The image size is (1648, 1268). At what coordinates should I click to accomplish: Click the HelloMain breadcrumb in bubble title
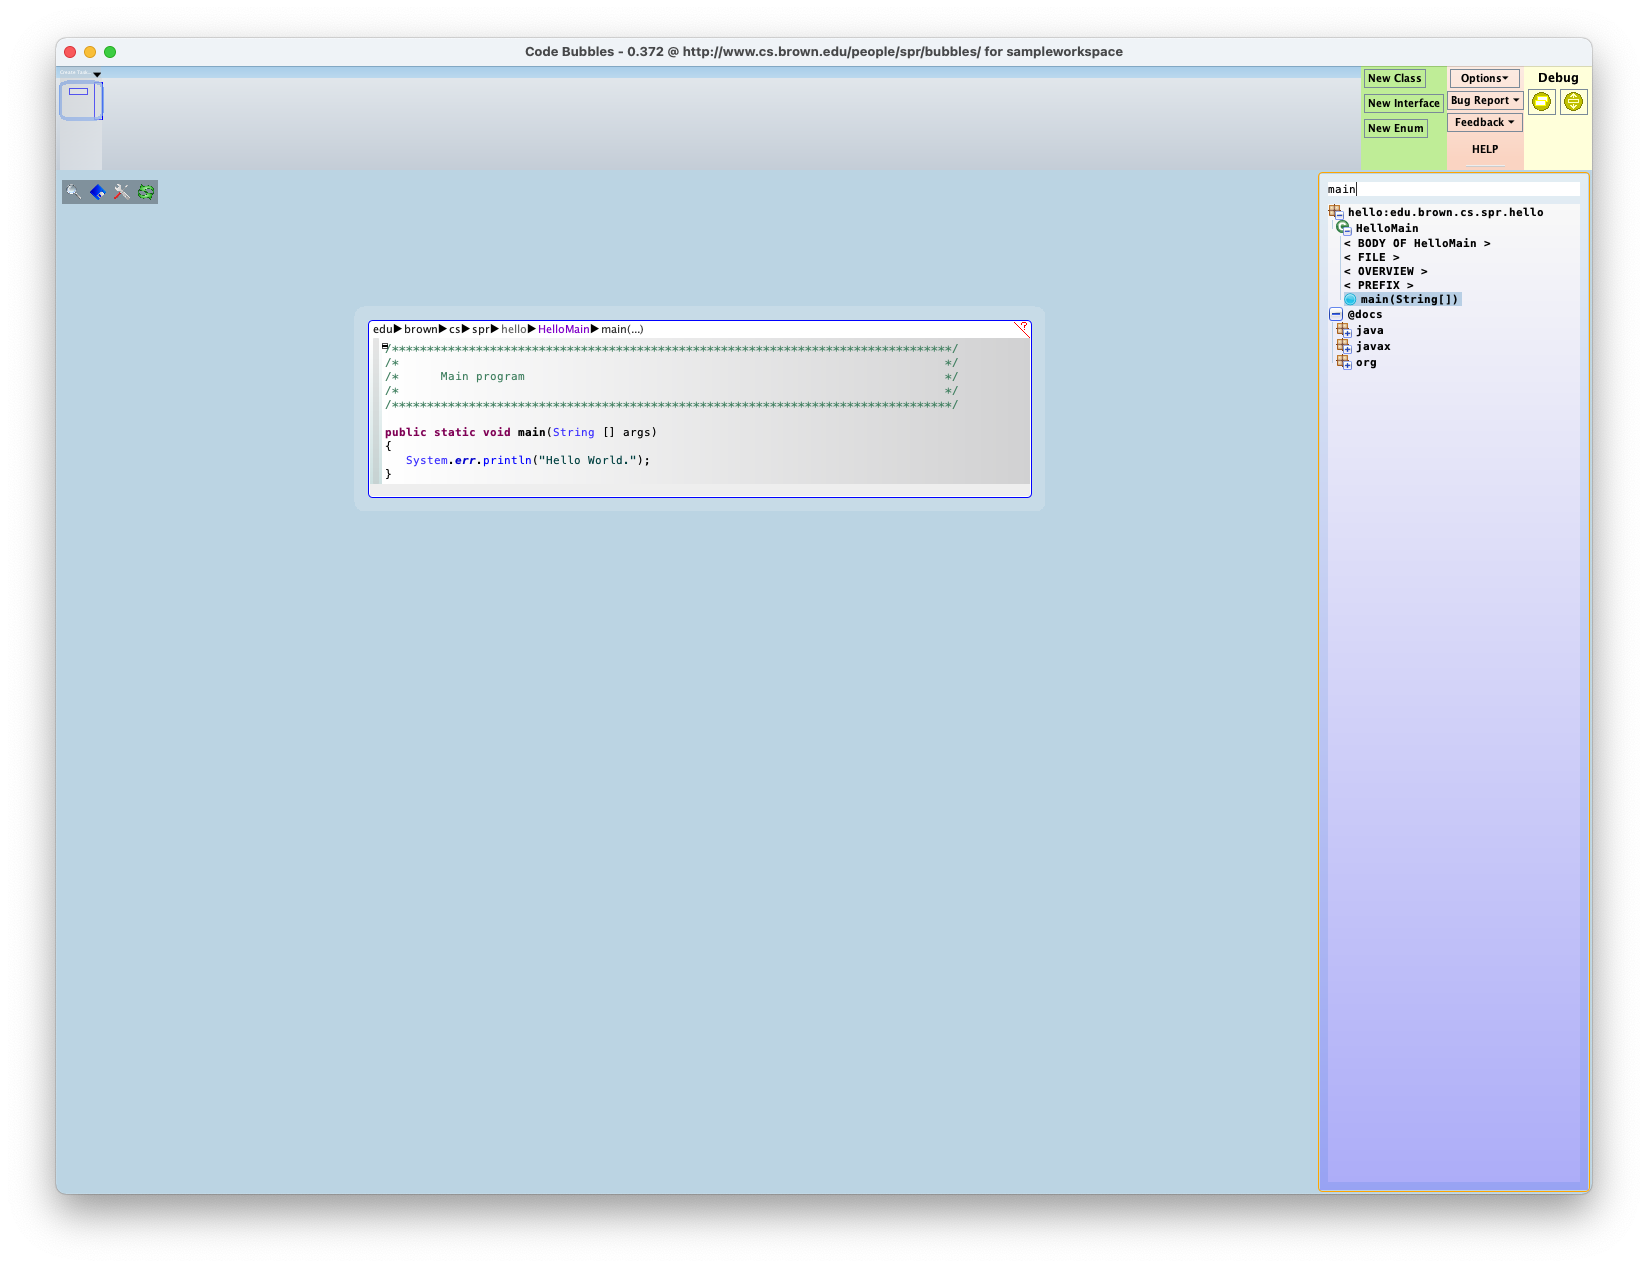(x=563, y=329)
